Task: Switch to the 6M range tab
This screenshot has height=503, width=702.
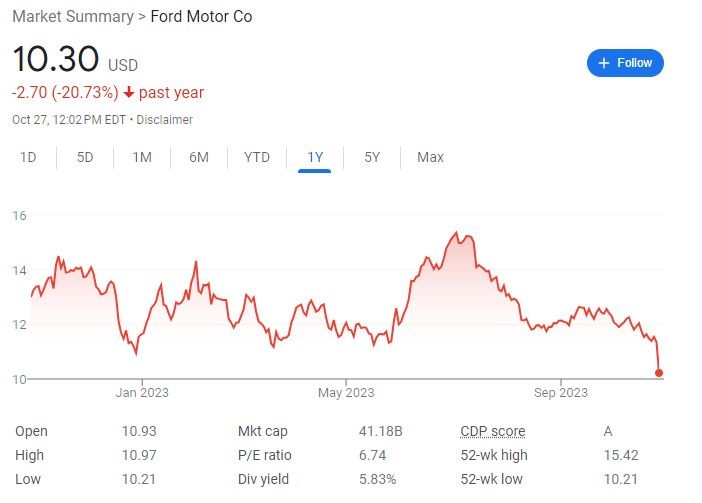Action: pyautogui.click(x=199, y=157)
